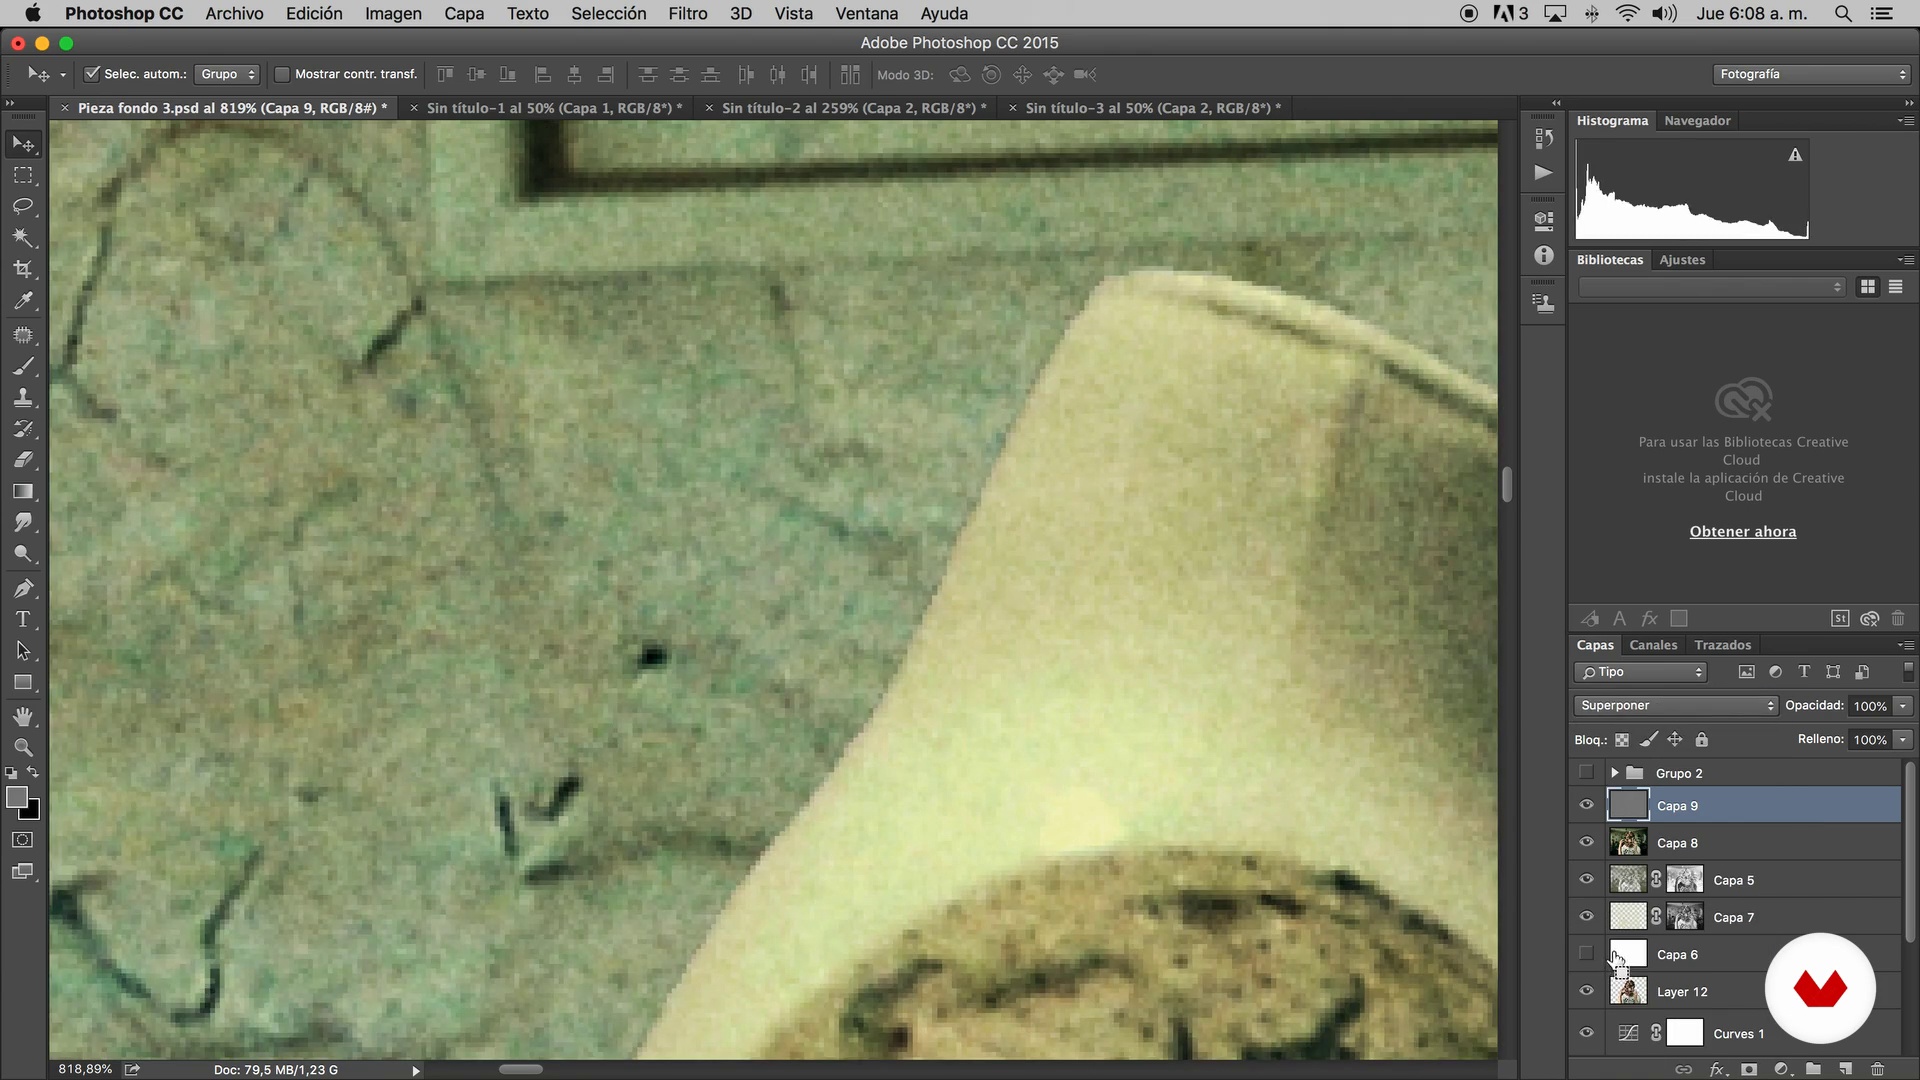The height and width of the screenshot is (1080, 1920).
Task: Select the Spot Healing Brush tool
Action: pos(23,335)
